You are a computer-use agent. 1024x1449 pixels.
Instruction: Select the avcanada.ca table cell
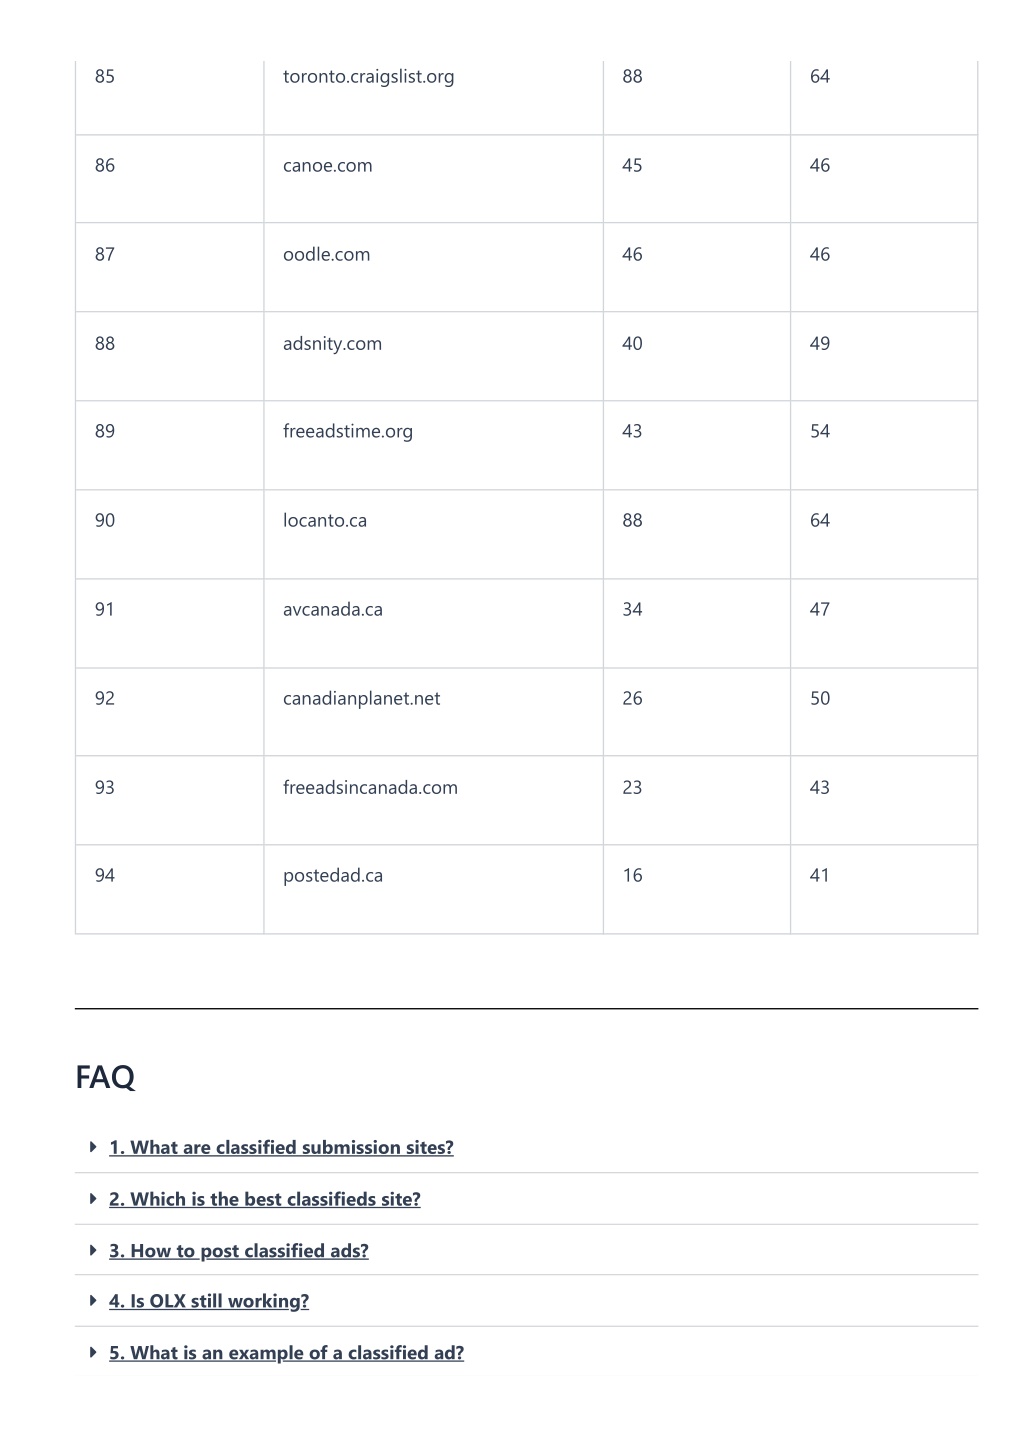(x=433, y=623)
